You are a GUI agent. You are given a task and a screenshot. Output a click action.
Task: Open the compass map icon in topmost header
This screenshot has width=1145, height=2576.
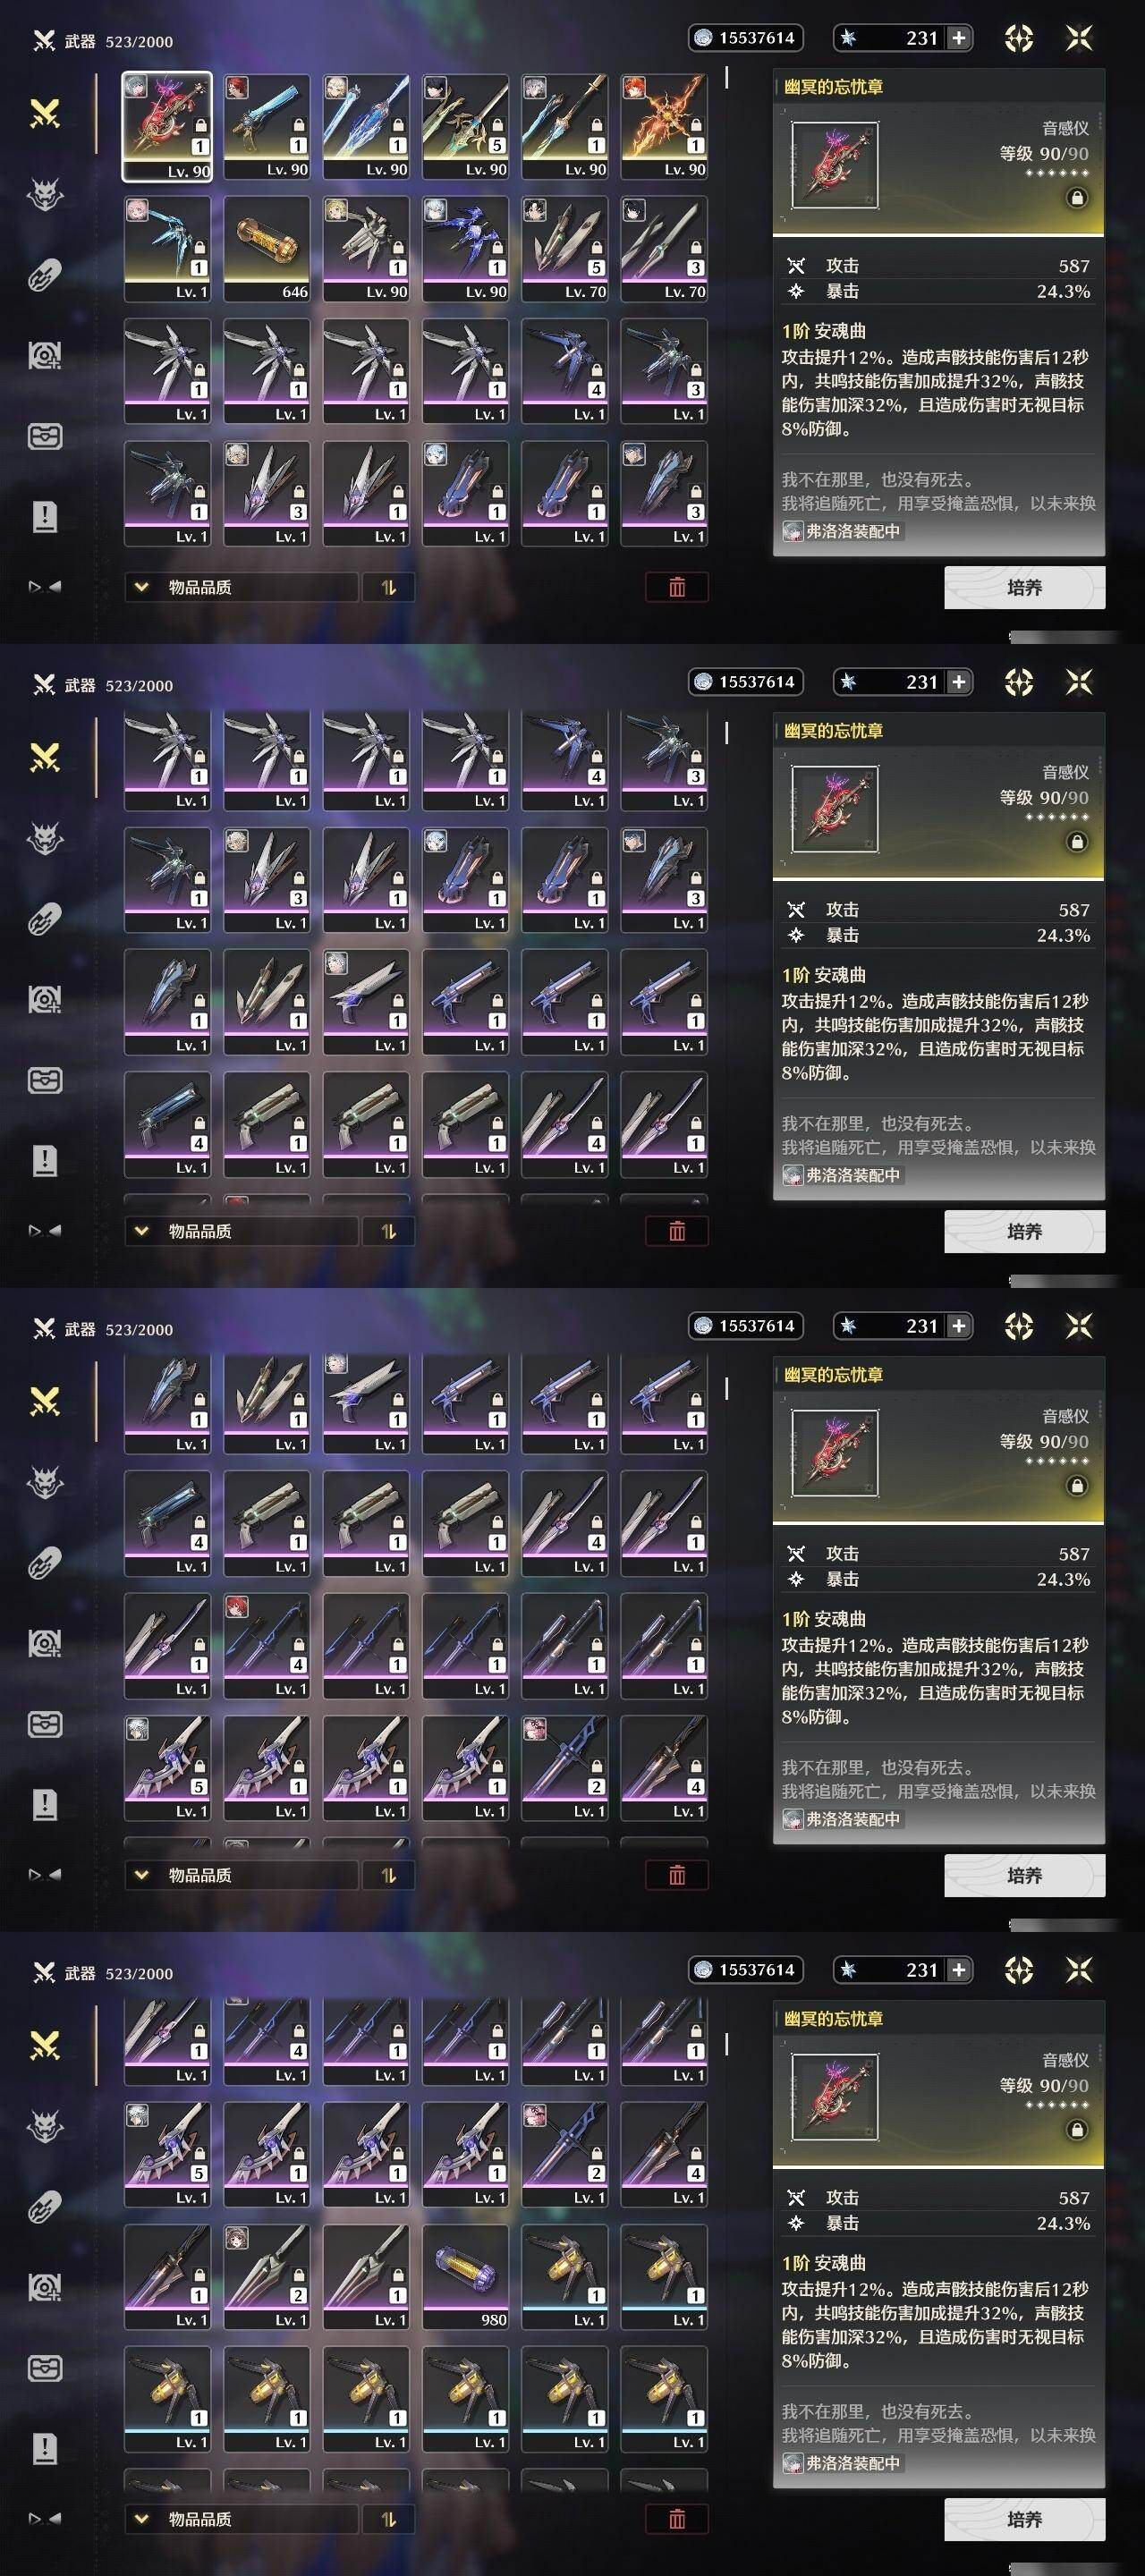[x=1018, y=38]
